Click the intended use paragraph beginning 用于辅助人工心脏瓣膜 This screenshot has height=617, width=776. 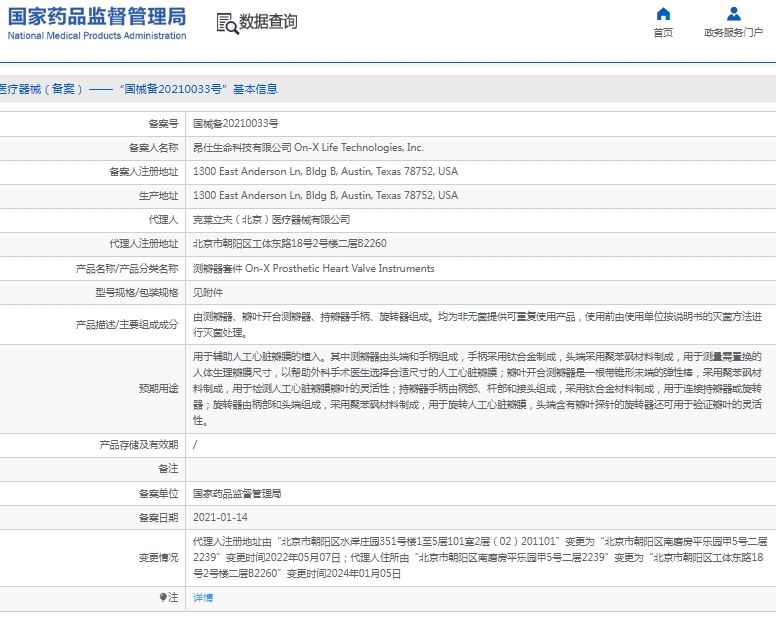477,388
